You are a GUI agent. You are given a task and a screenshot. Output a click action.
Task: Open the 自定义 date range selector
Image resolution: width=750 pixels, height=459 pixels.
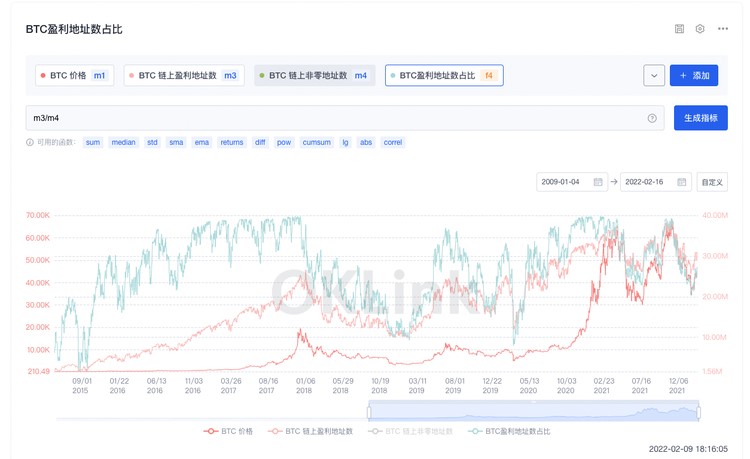(x=711, y=182)
